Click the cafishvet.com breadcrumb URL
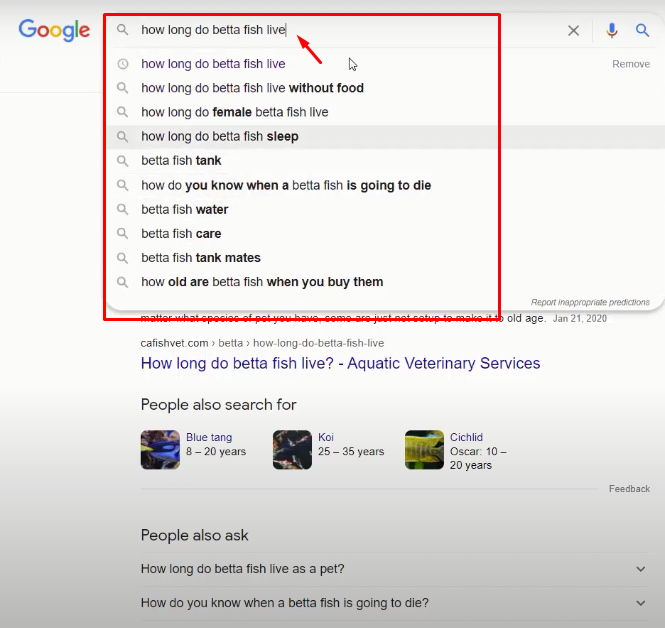The image size is (665, 628). (262, 343)
